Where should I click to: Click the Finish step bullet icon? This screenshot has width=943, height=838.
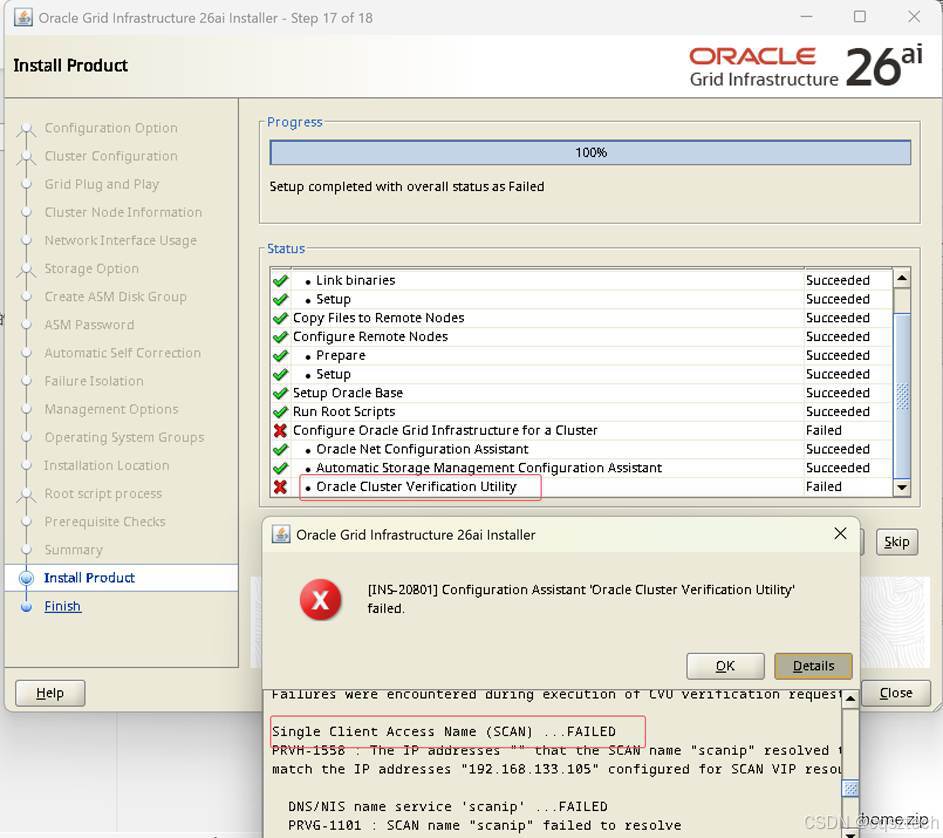point(26,606)
